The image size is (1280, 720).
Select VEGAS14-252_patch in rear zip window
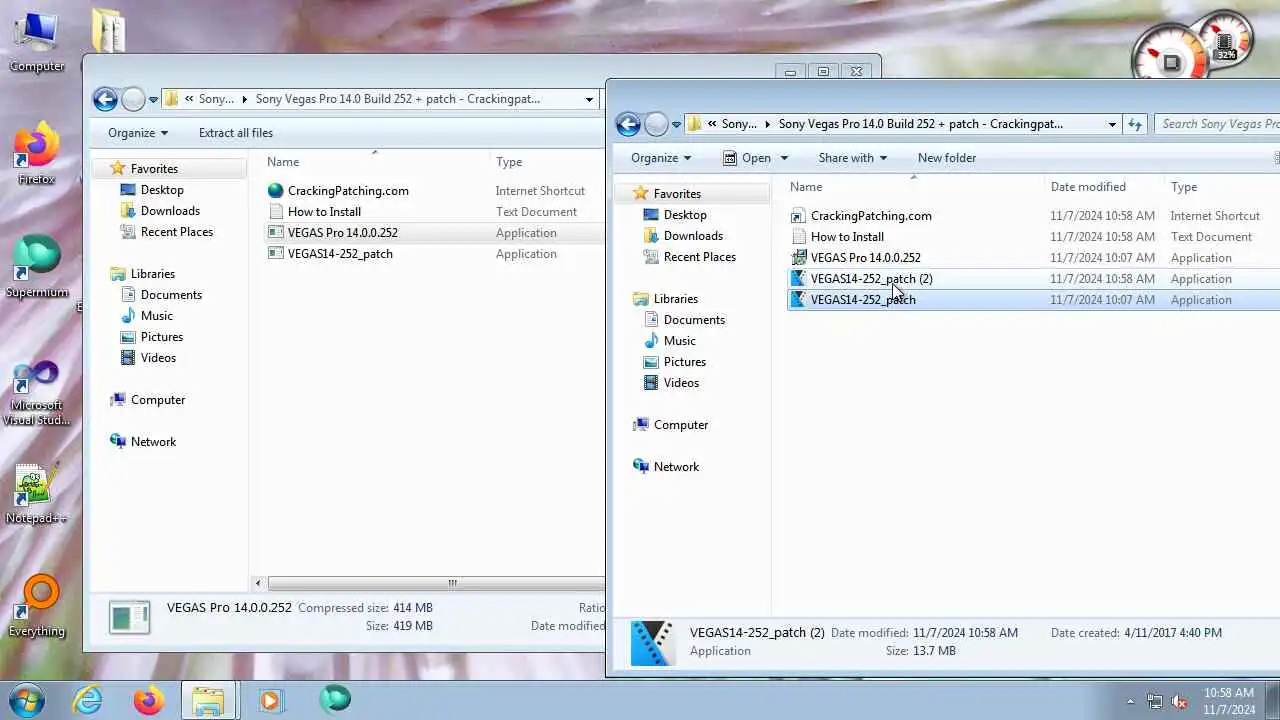[x=340, y=254]
